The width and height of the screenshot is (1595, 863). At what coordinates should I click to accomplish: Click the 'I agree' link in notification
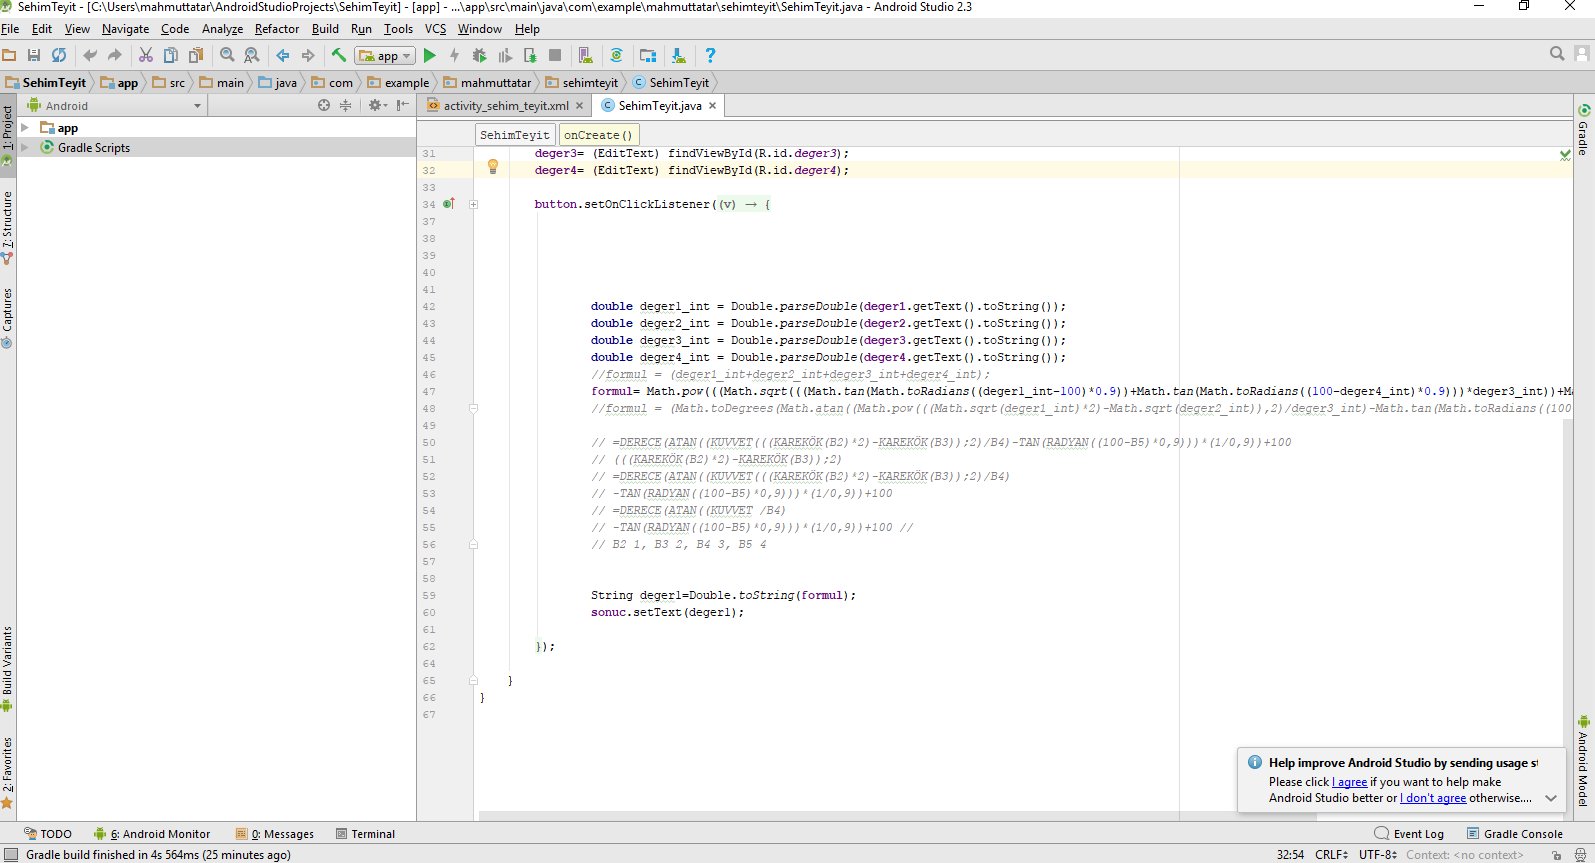[1350, 782]
